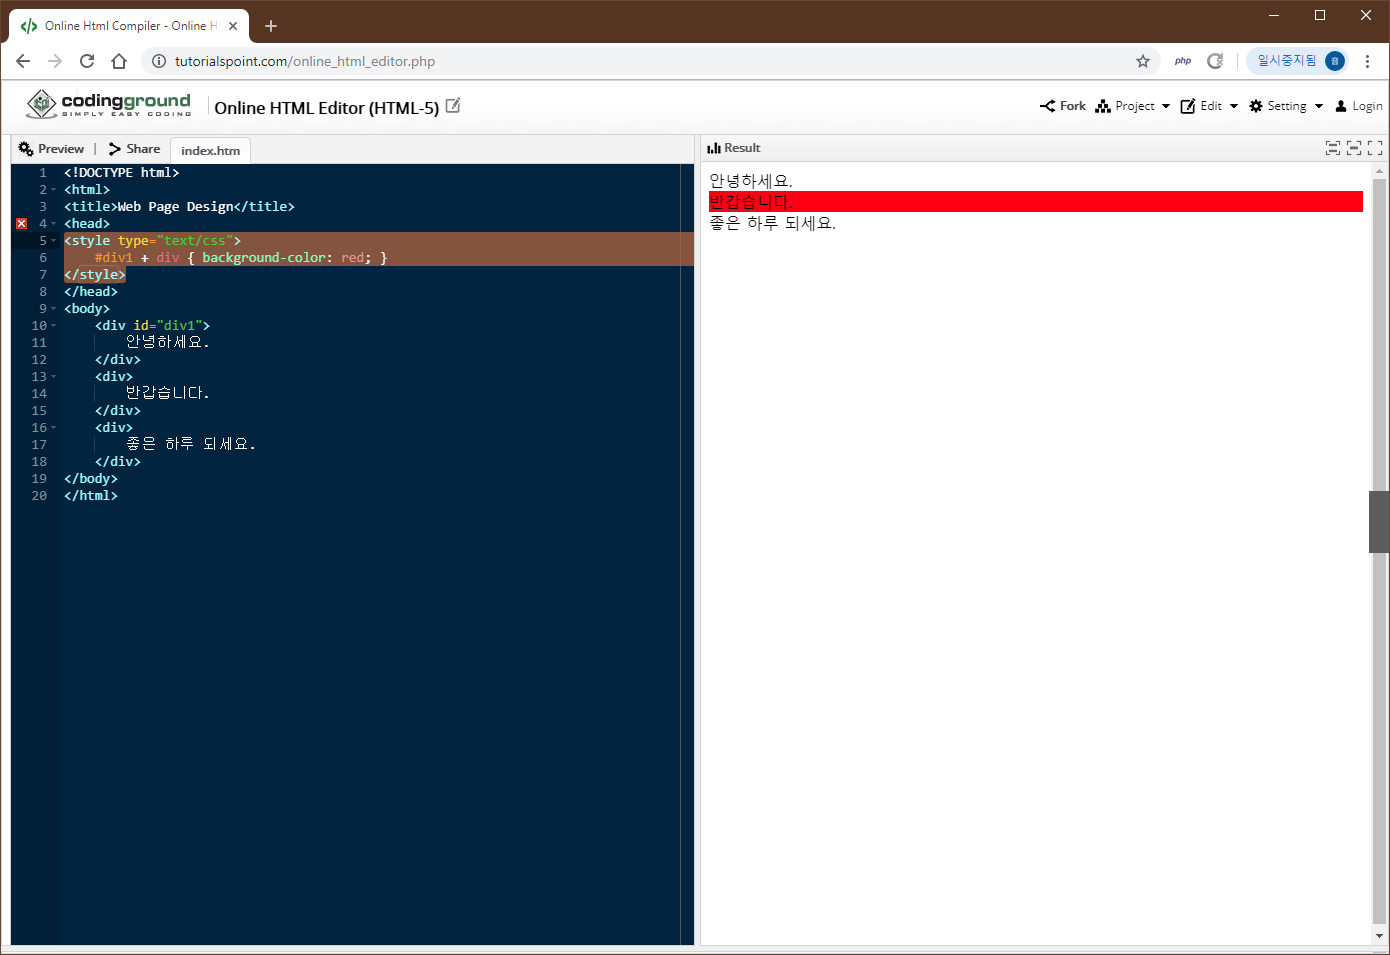Click the </body> tag on line 19
Image resolution: width=1390 pixels, height=955 pixels.
[91, 479]
